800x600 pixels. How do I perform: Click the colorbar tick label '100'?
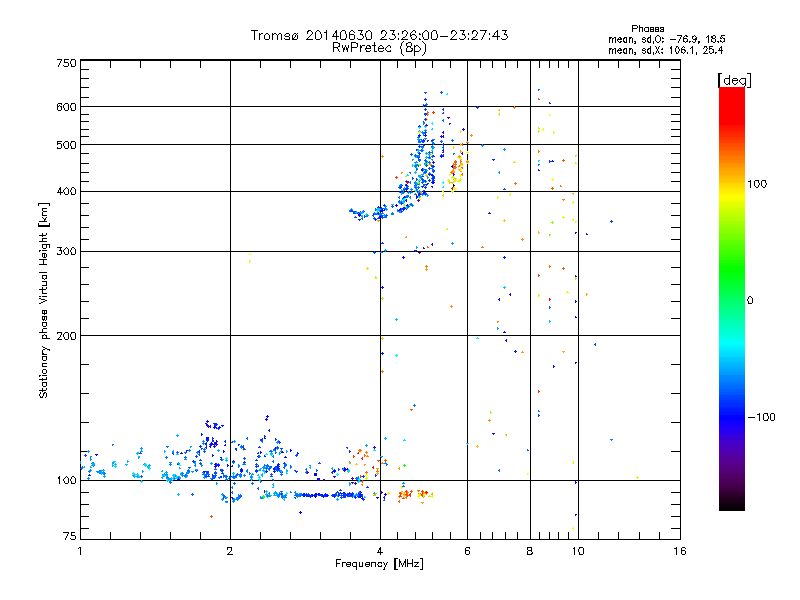(x=757, y=184)
